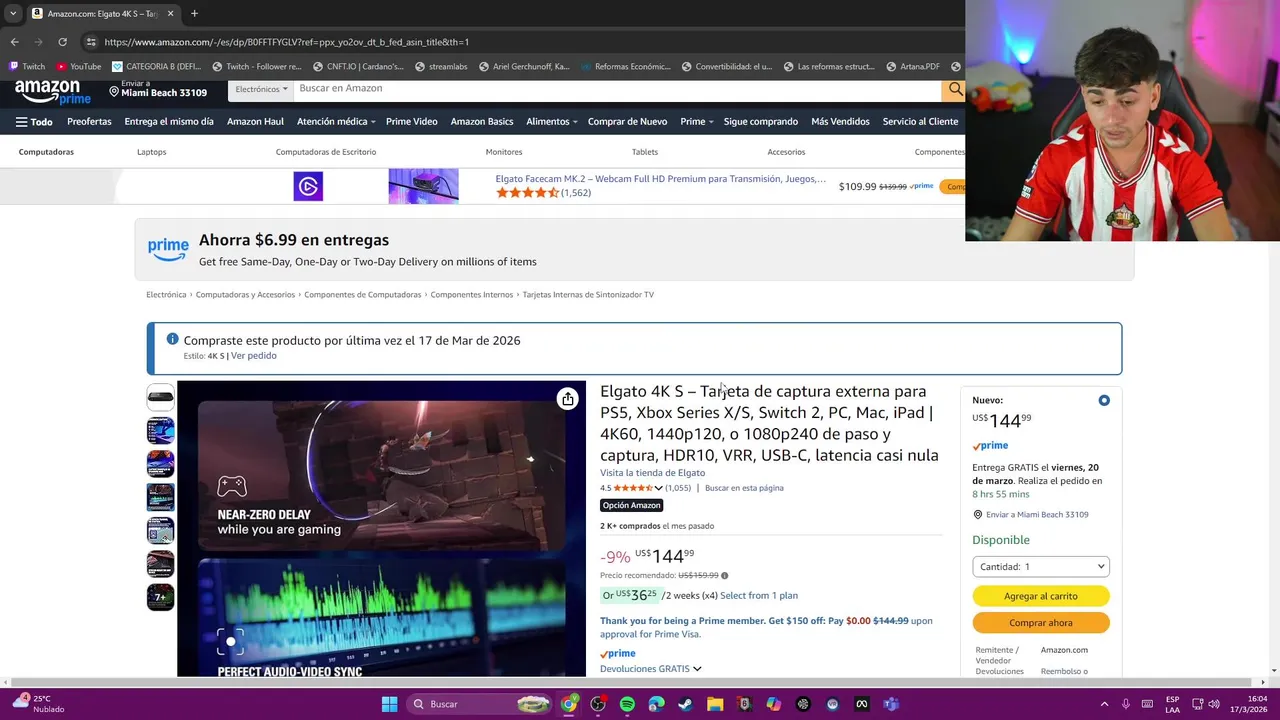
Task: Click the Agregar al carrito button
Action: point(1041,596)
